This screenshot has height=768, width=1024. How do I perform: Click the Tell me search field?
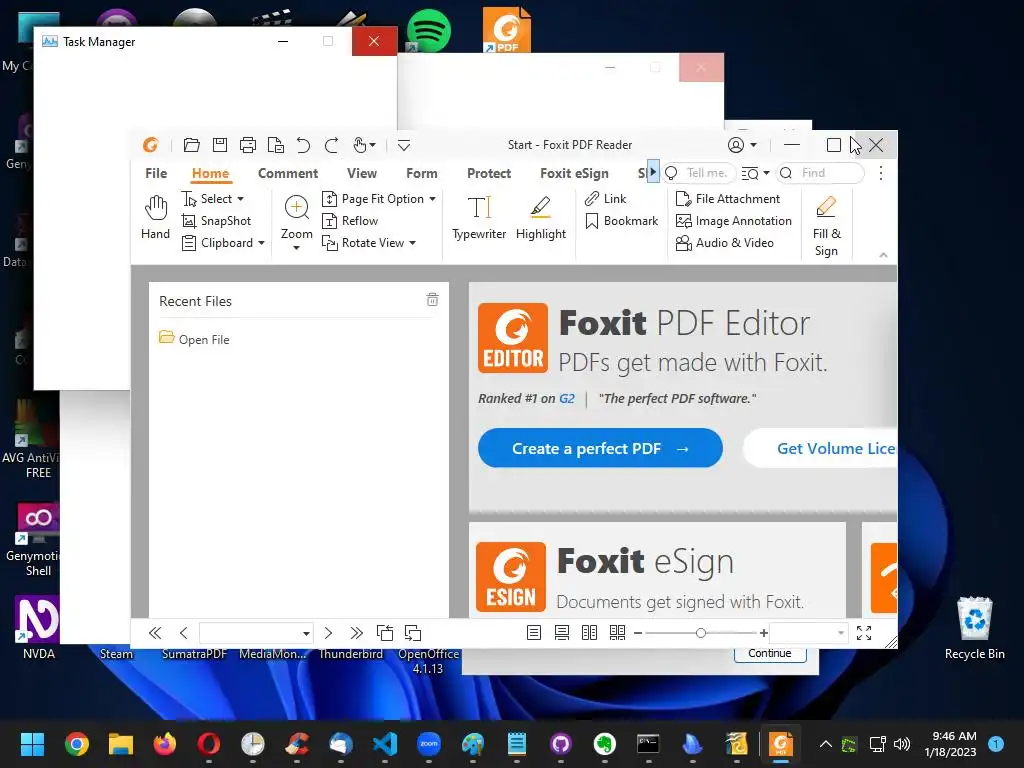click(700, 173)
